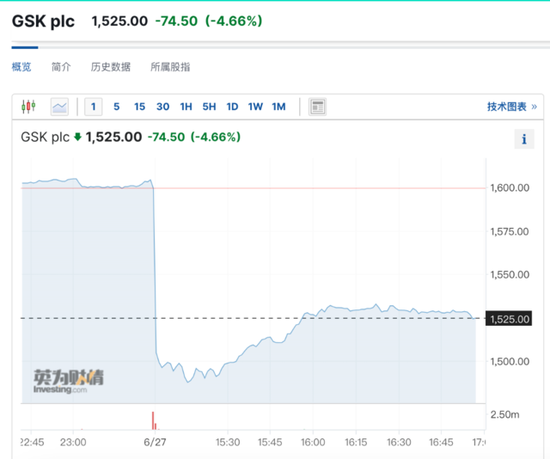
Task: Select the 1 minute interval
Action: [93, 107]
